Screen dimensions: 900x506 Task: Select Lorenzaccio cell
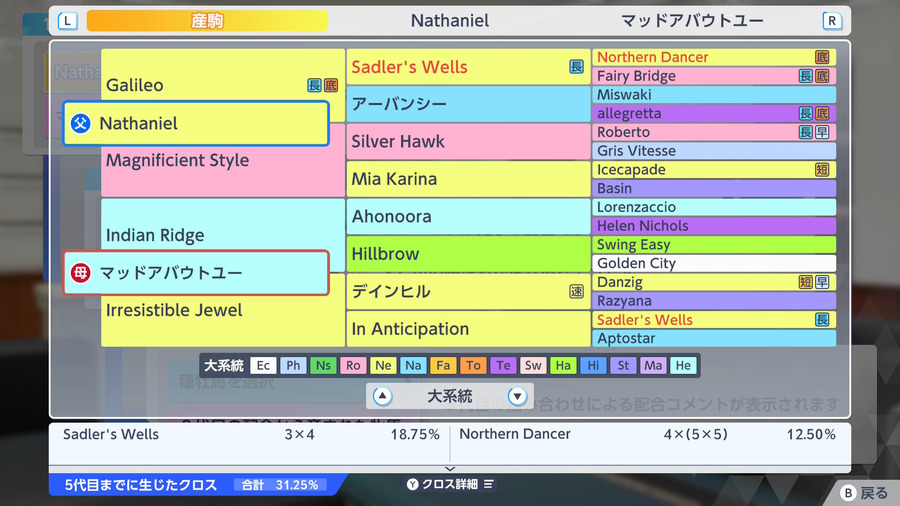(714, 207)
